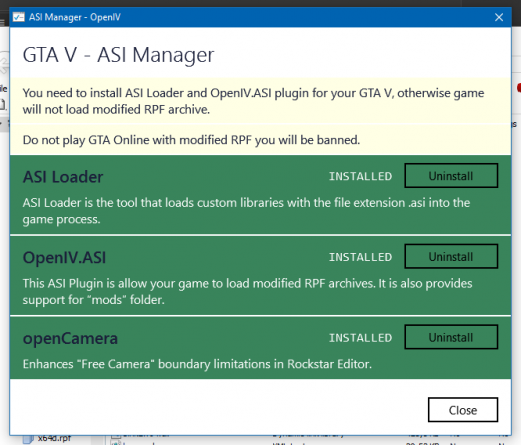Select the 'OpenIV.ASI' heading
This screenshot has height=445, width=521.
[64, 257]
